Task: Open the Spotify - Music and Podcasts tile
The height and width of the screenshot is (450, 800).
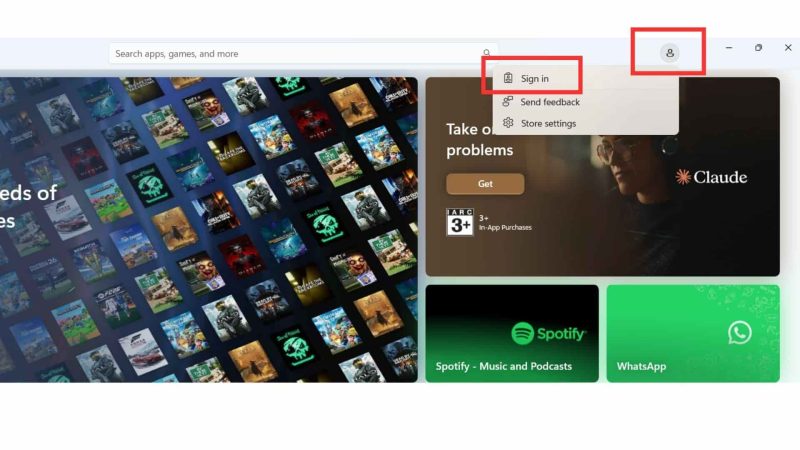Action: pyautogui.click(x=512, y=334)
